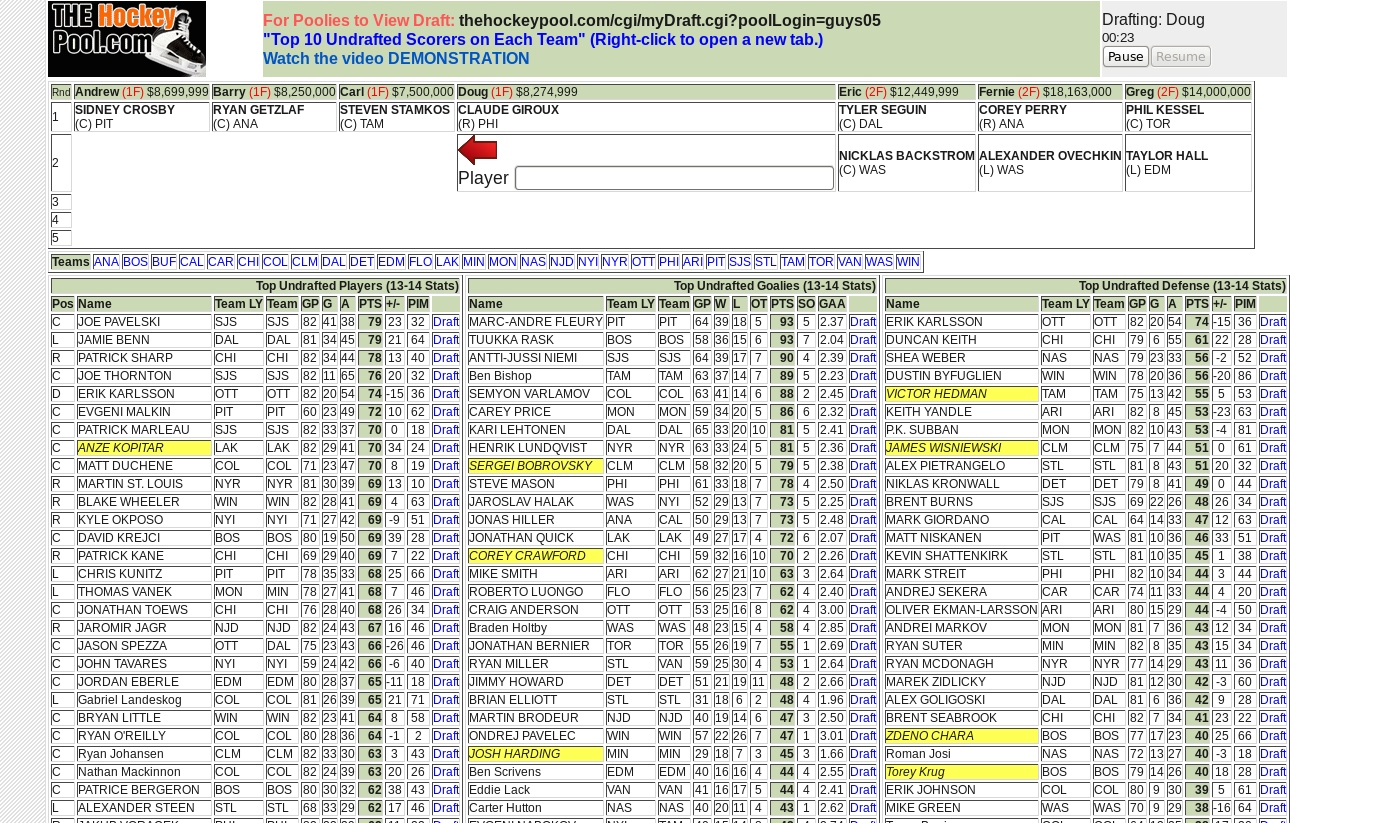The height and width of the screenshot is (823, 1386).
Task: Draft defenseman Mike Green
Action: [1273, 808]
